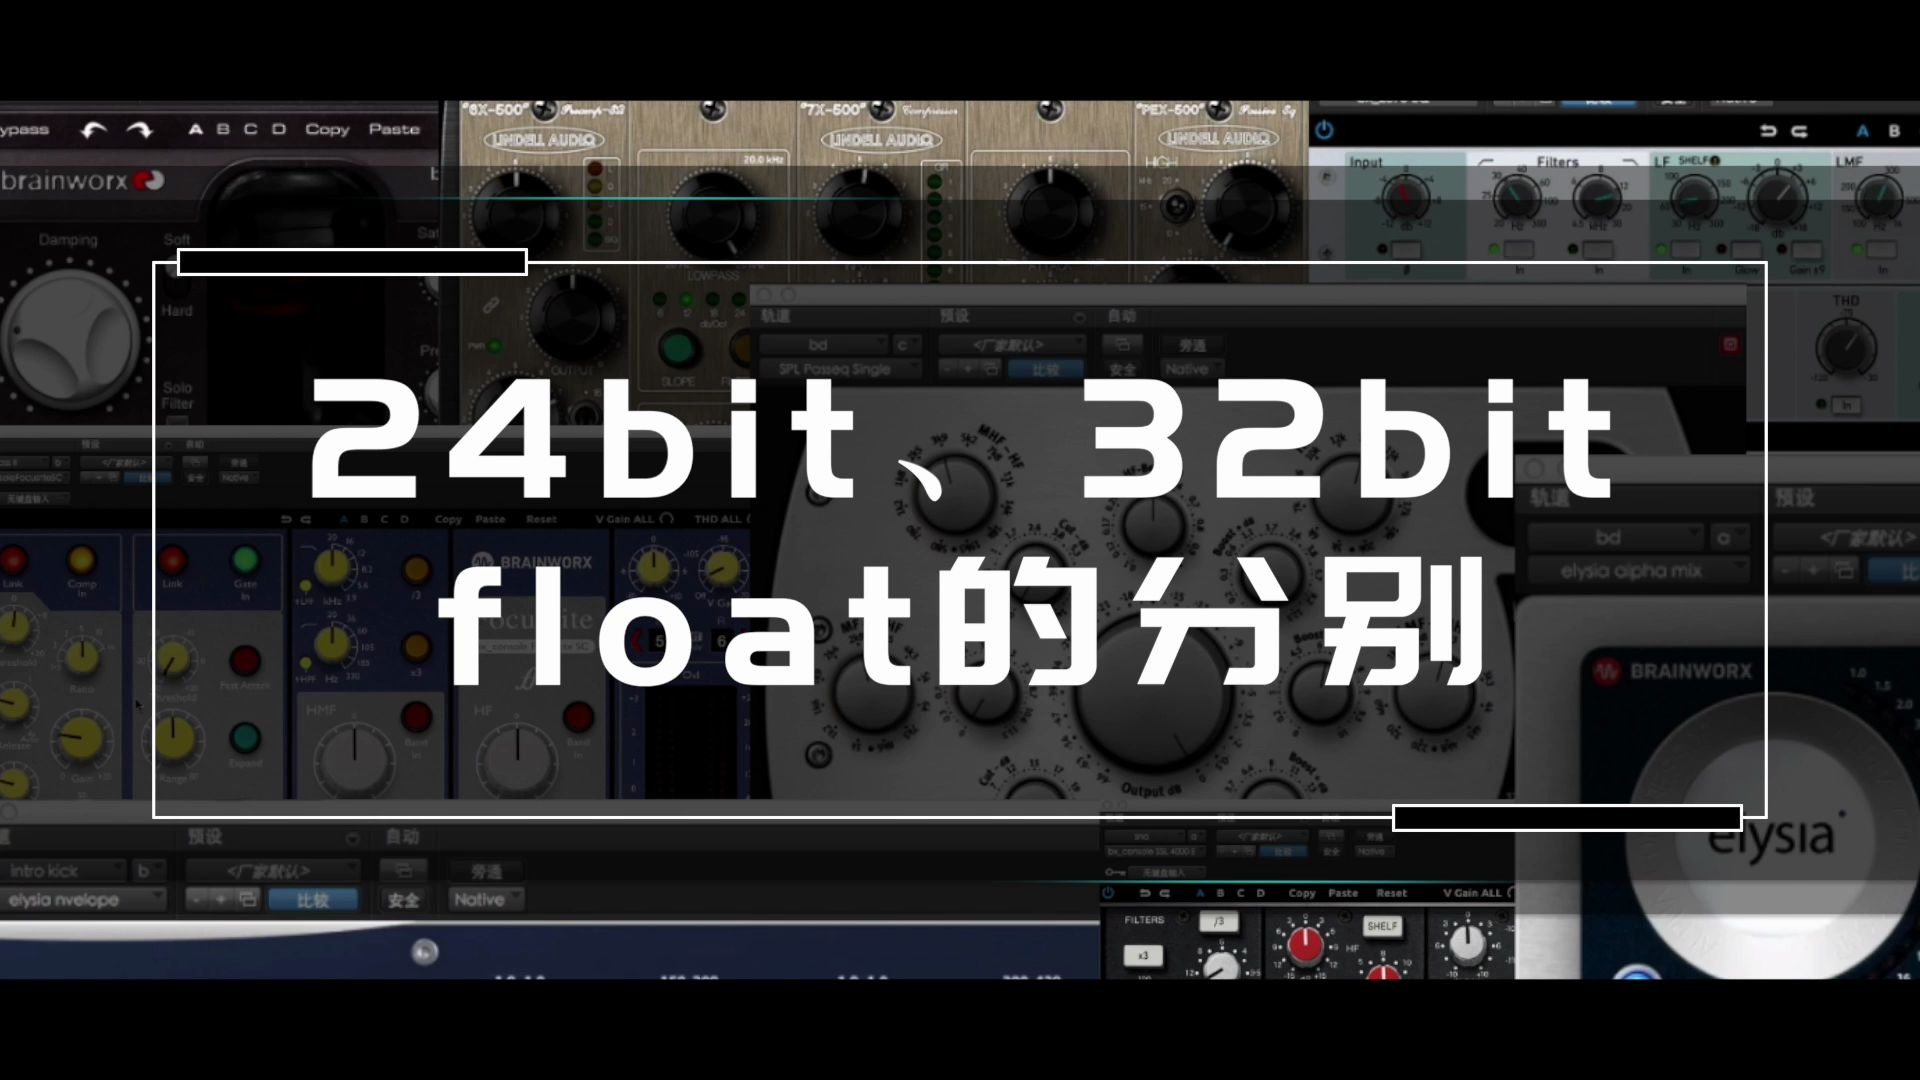
Task: Toggle the Bypass button at top left
Action: click(24, 128)
